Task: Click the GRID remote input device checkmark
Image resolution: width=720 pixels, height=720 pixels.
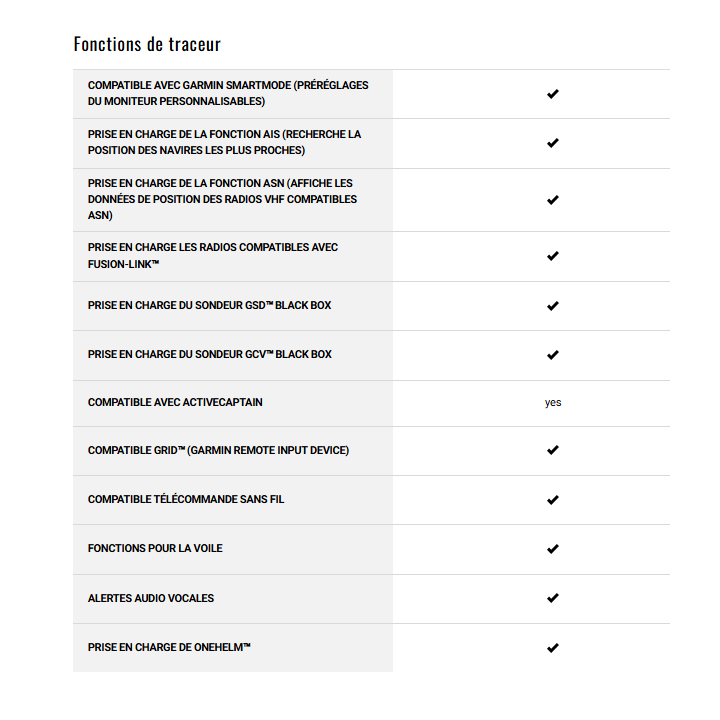Action: tap(552, 451)
